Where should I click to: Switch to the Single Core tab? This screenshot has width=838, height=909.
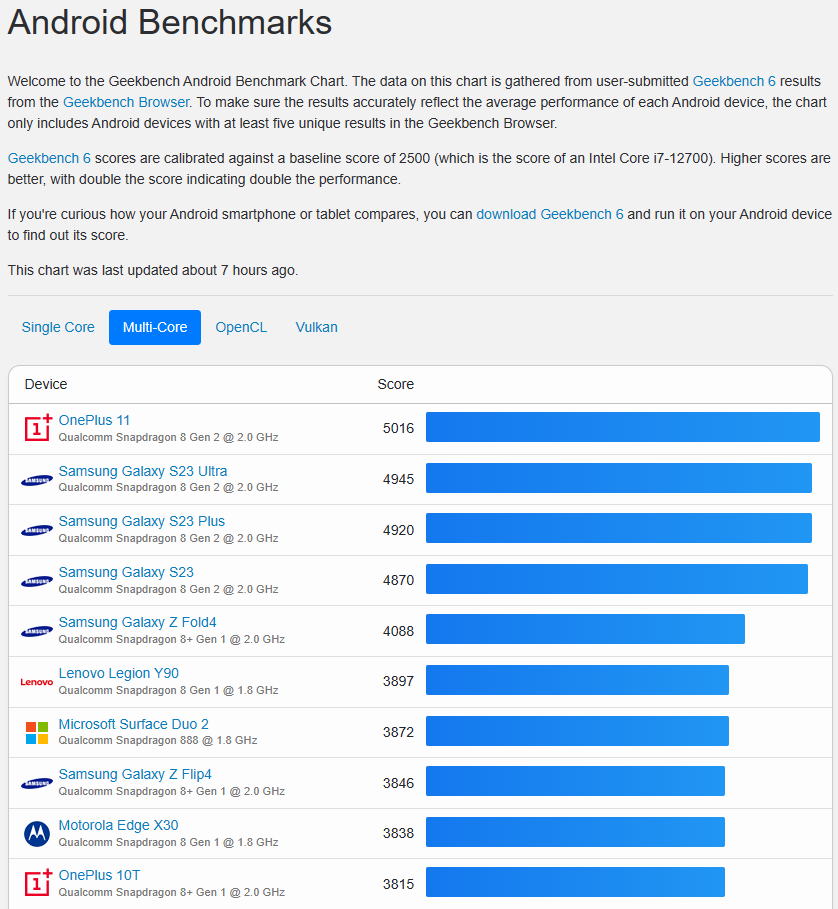pos(58,327)
